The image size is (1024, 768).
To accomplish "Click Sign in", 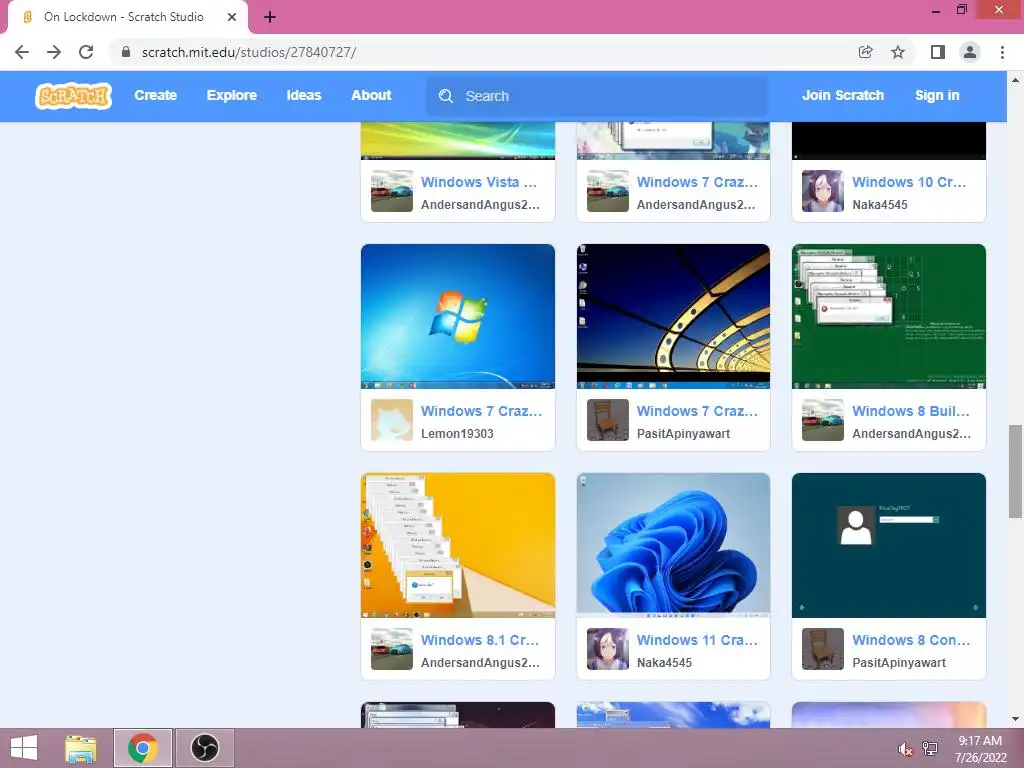I will pos(937,95).
